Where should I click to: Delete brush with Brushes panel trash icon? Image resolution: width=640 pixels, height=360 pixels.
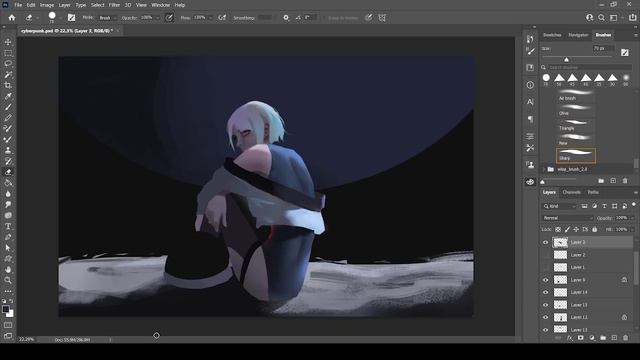[x=625, y=180]
